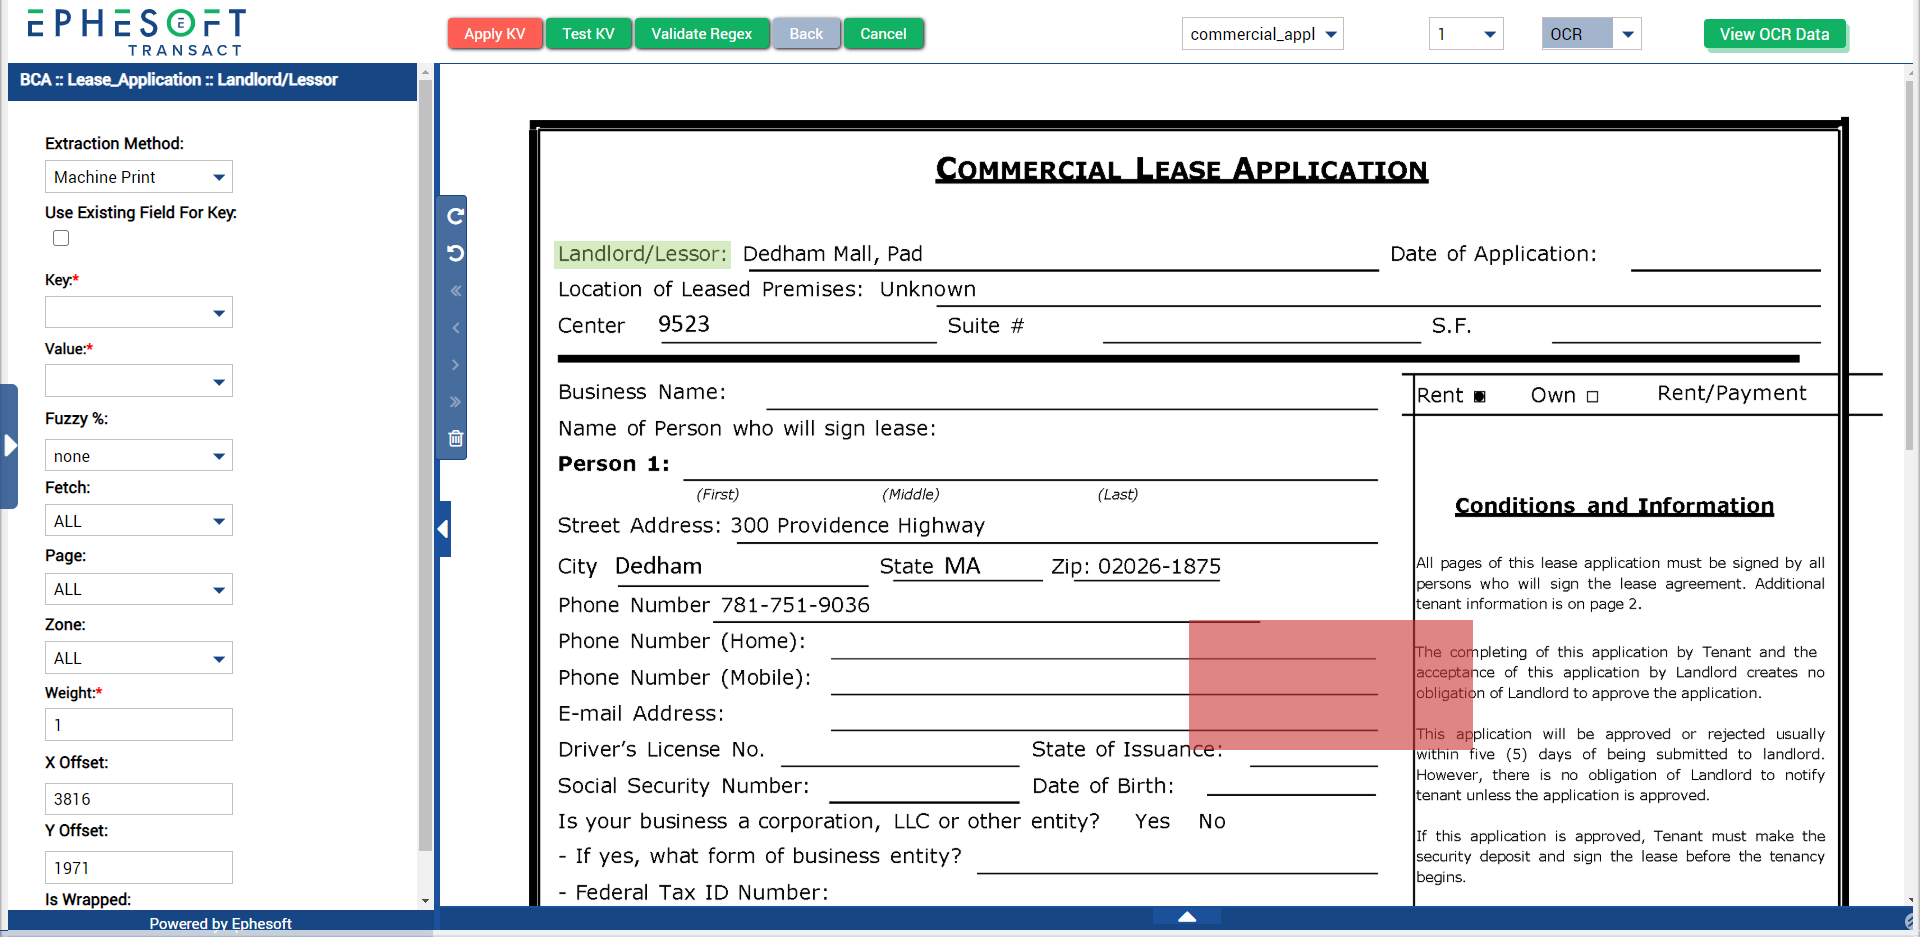Click the Own unchecked box in document
The height and width of the screenshot is (937, 1920).
(x=1592, y=397)
